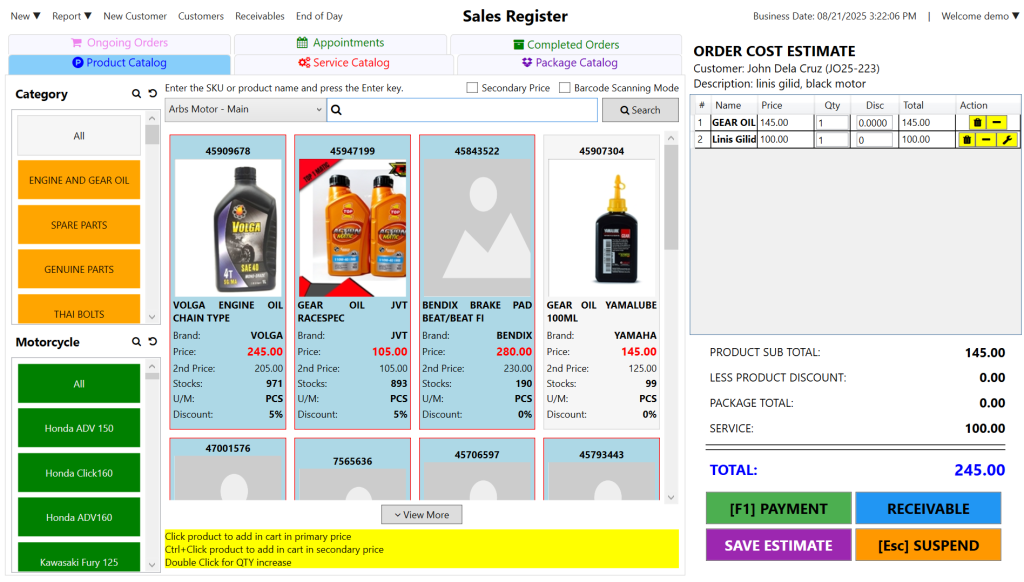The width and height of the screenshot is (1024, 582).
Task: Select All motorcycles button
Action: click(x=79, y=384)
